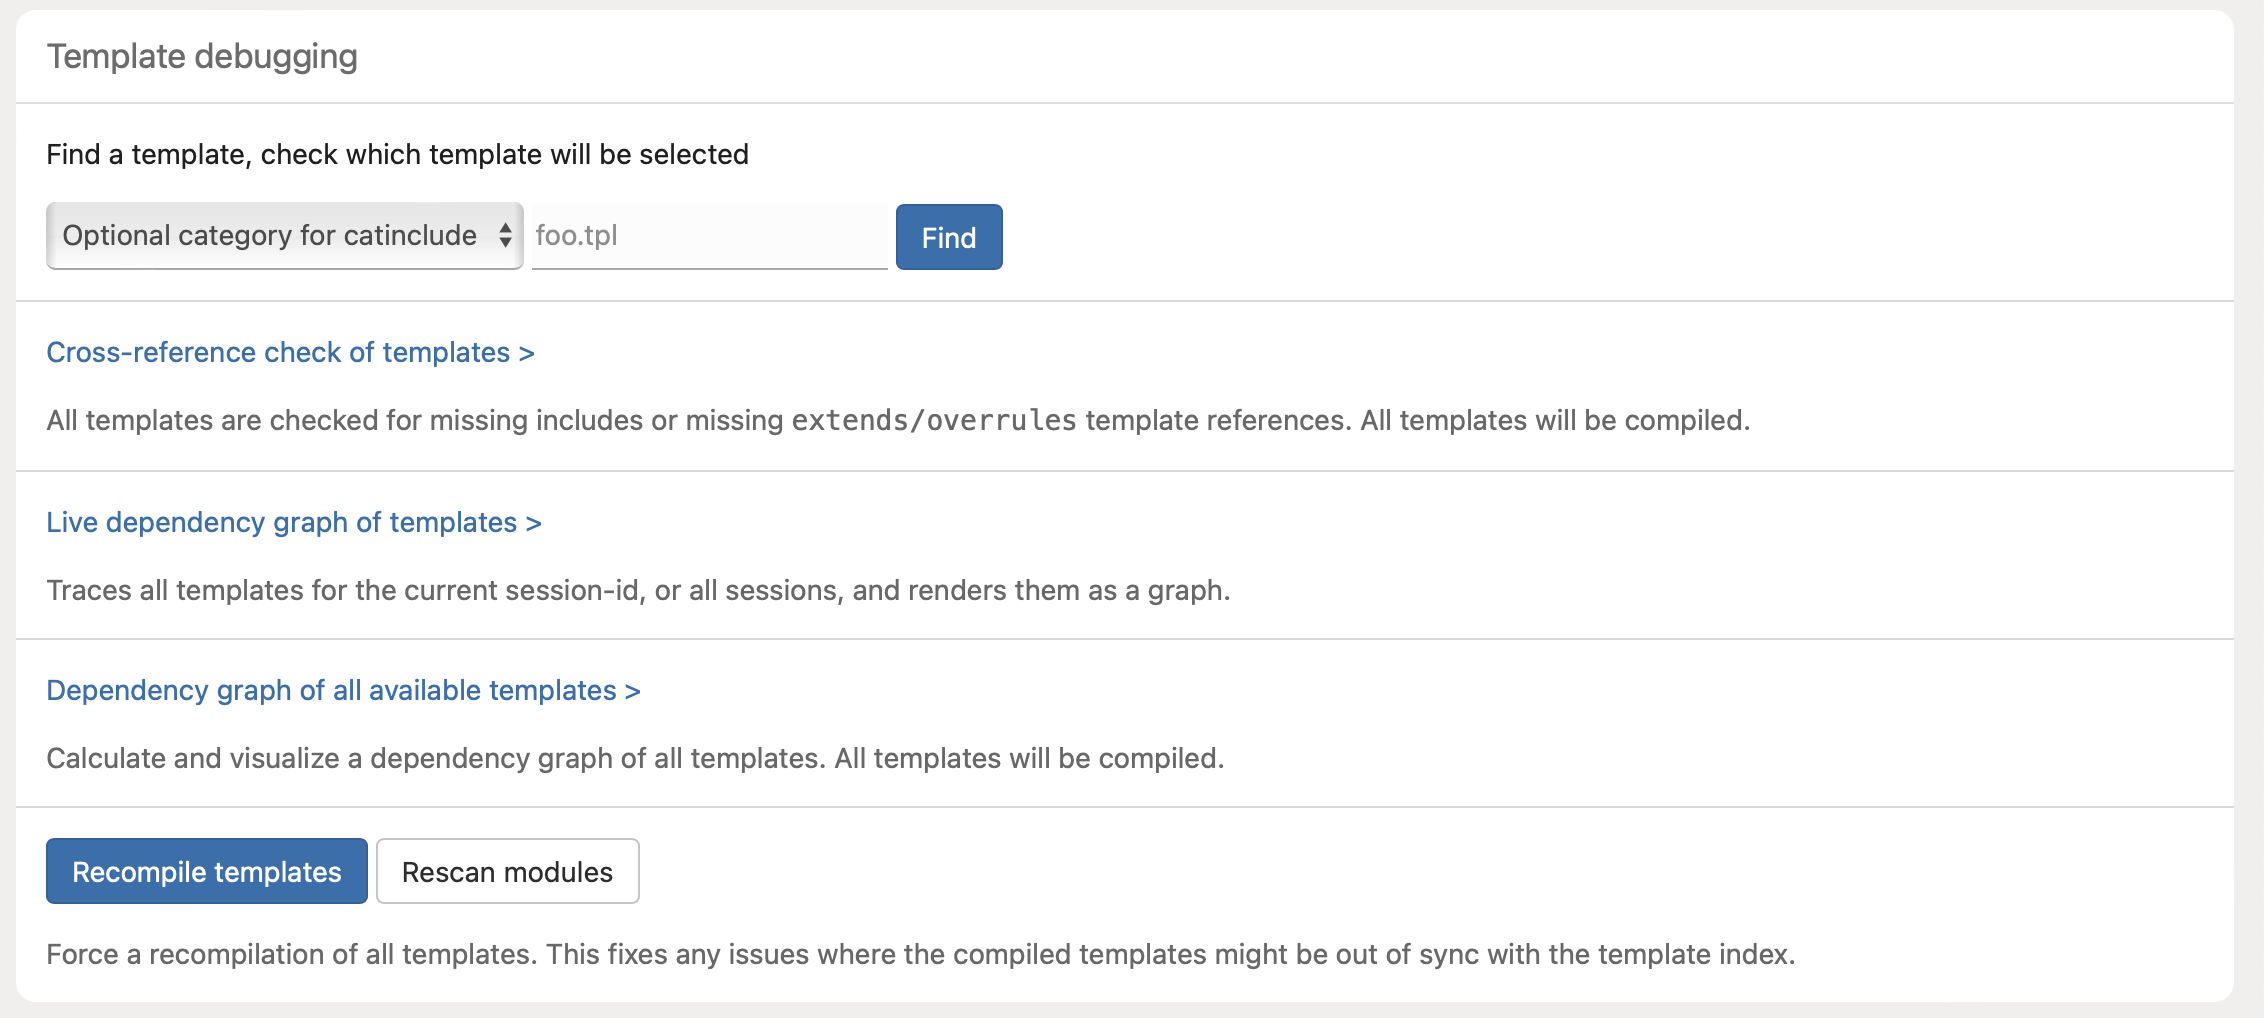Screen dimensions: 2264x1018
Task: Click the chevron after Cross-reference check of templates
Action: (527, 353)
